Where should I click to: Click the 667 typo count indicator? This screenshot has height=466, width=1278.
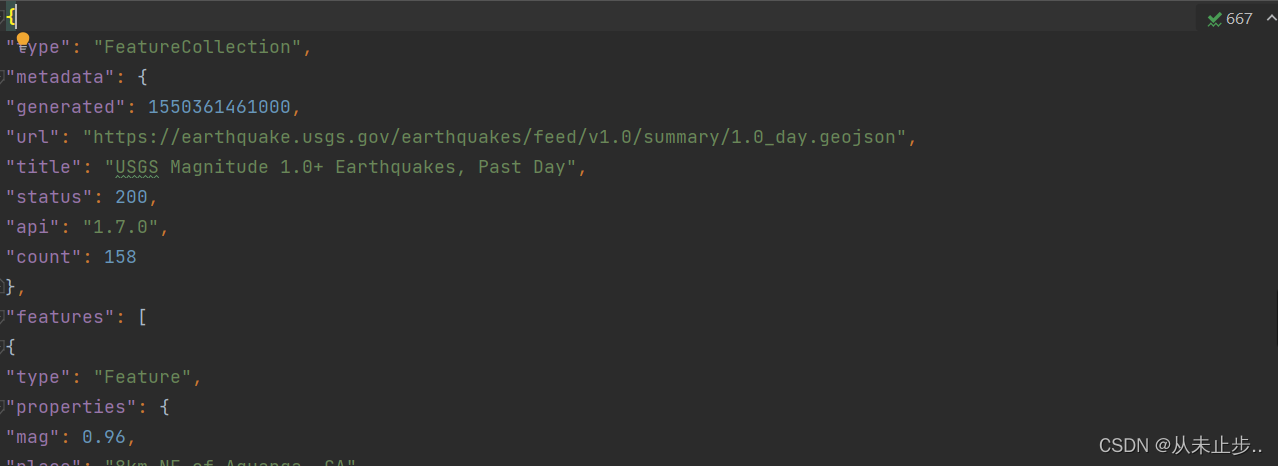click(x=1239, y=18)
